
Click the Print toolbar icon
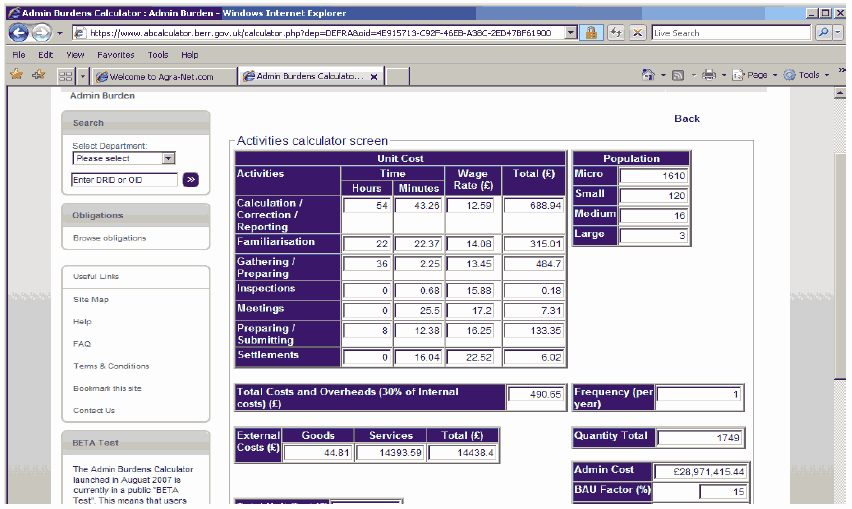[x=709, y=75]
